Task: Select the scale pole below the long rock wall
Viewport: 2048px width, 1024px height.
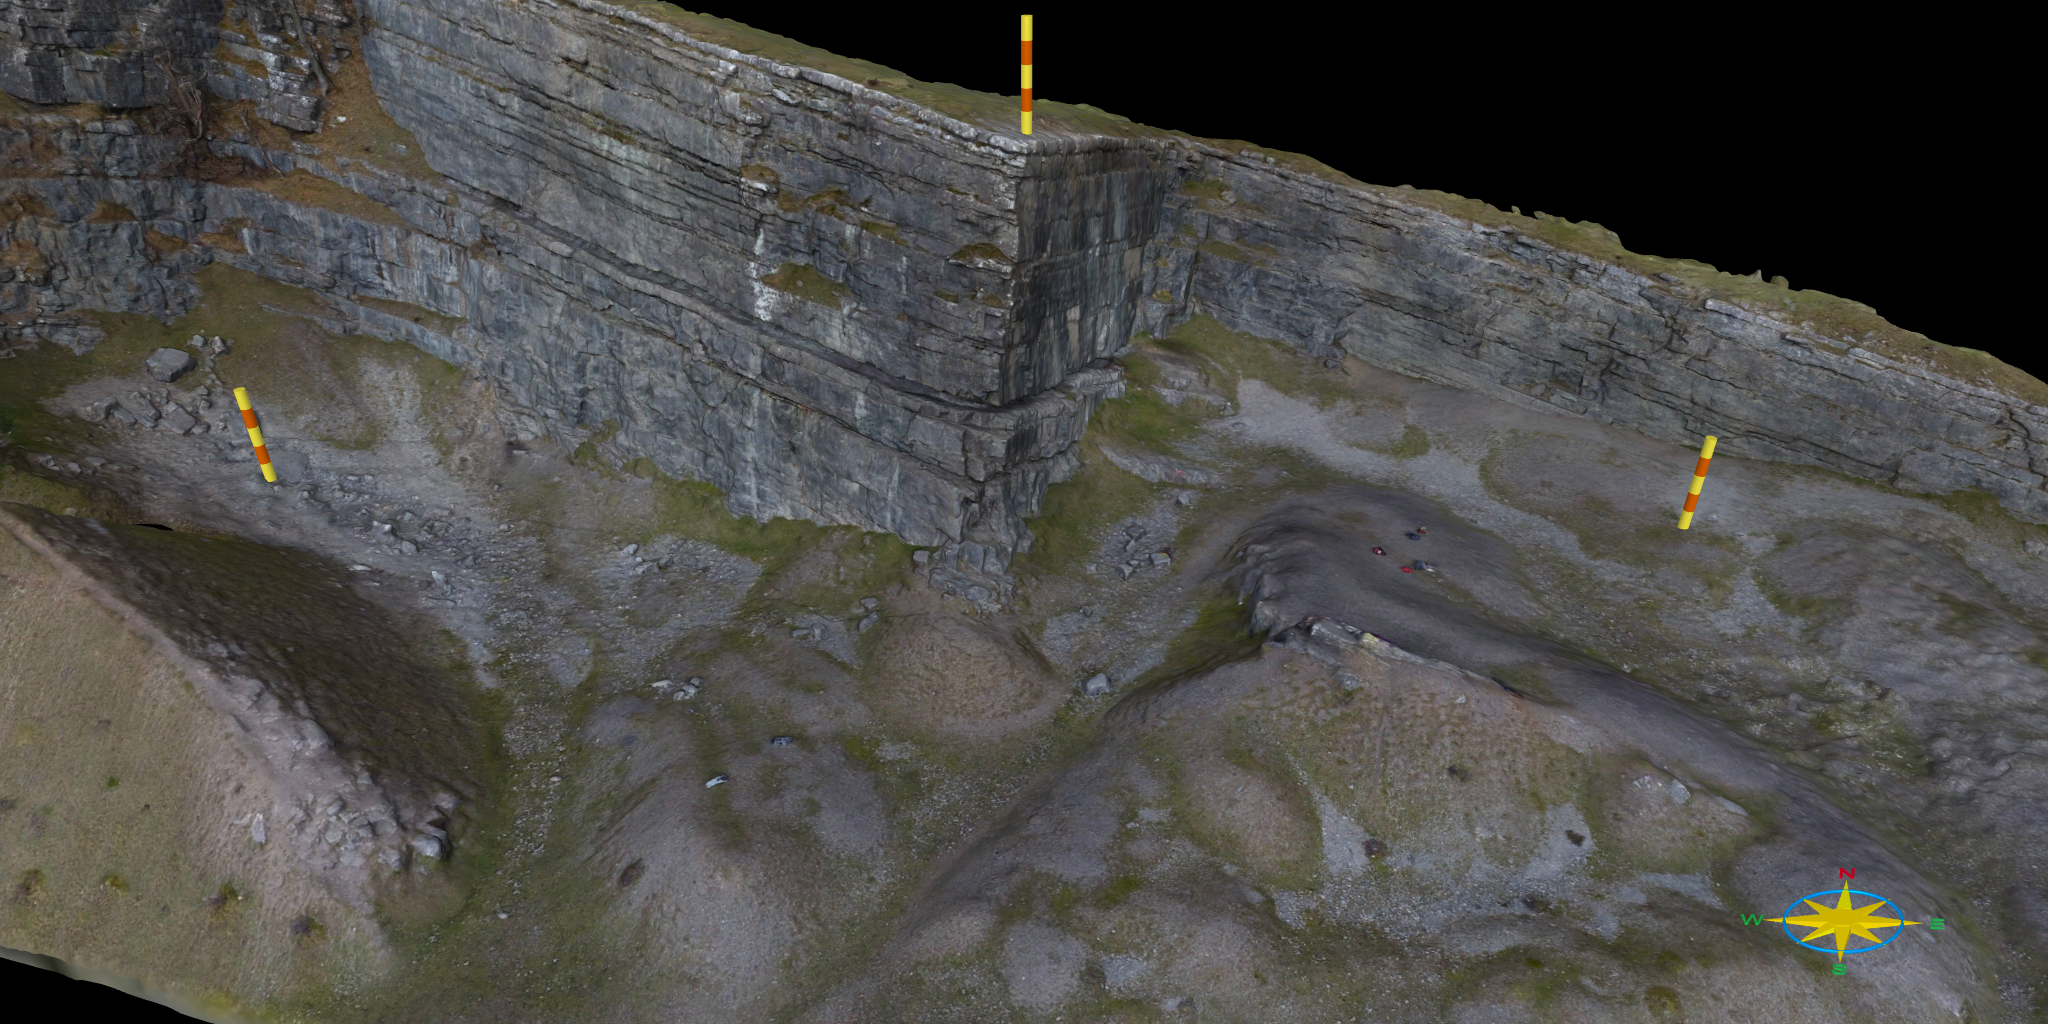Action: [1697, 483]
